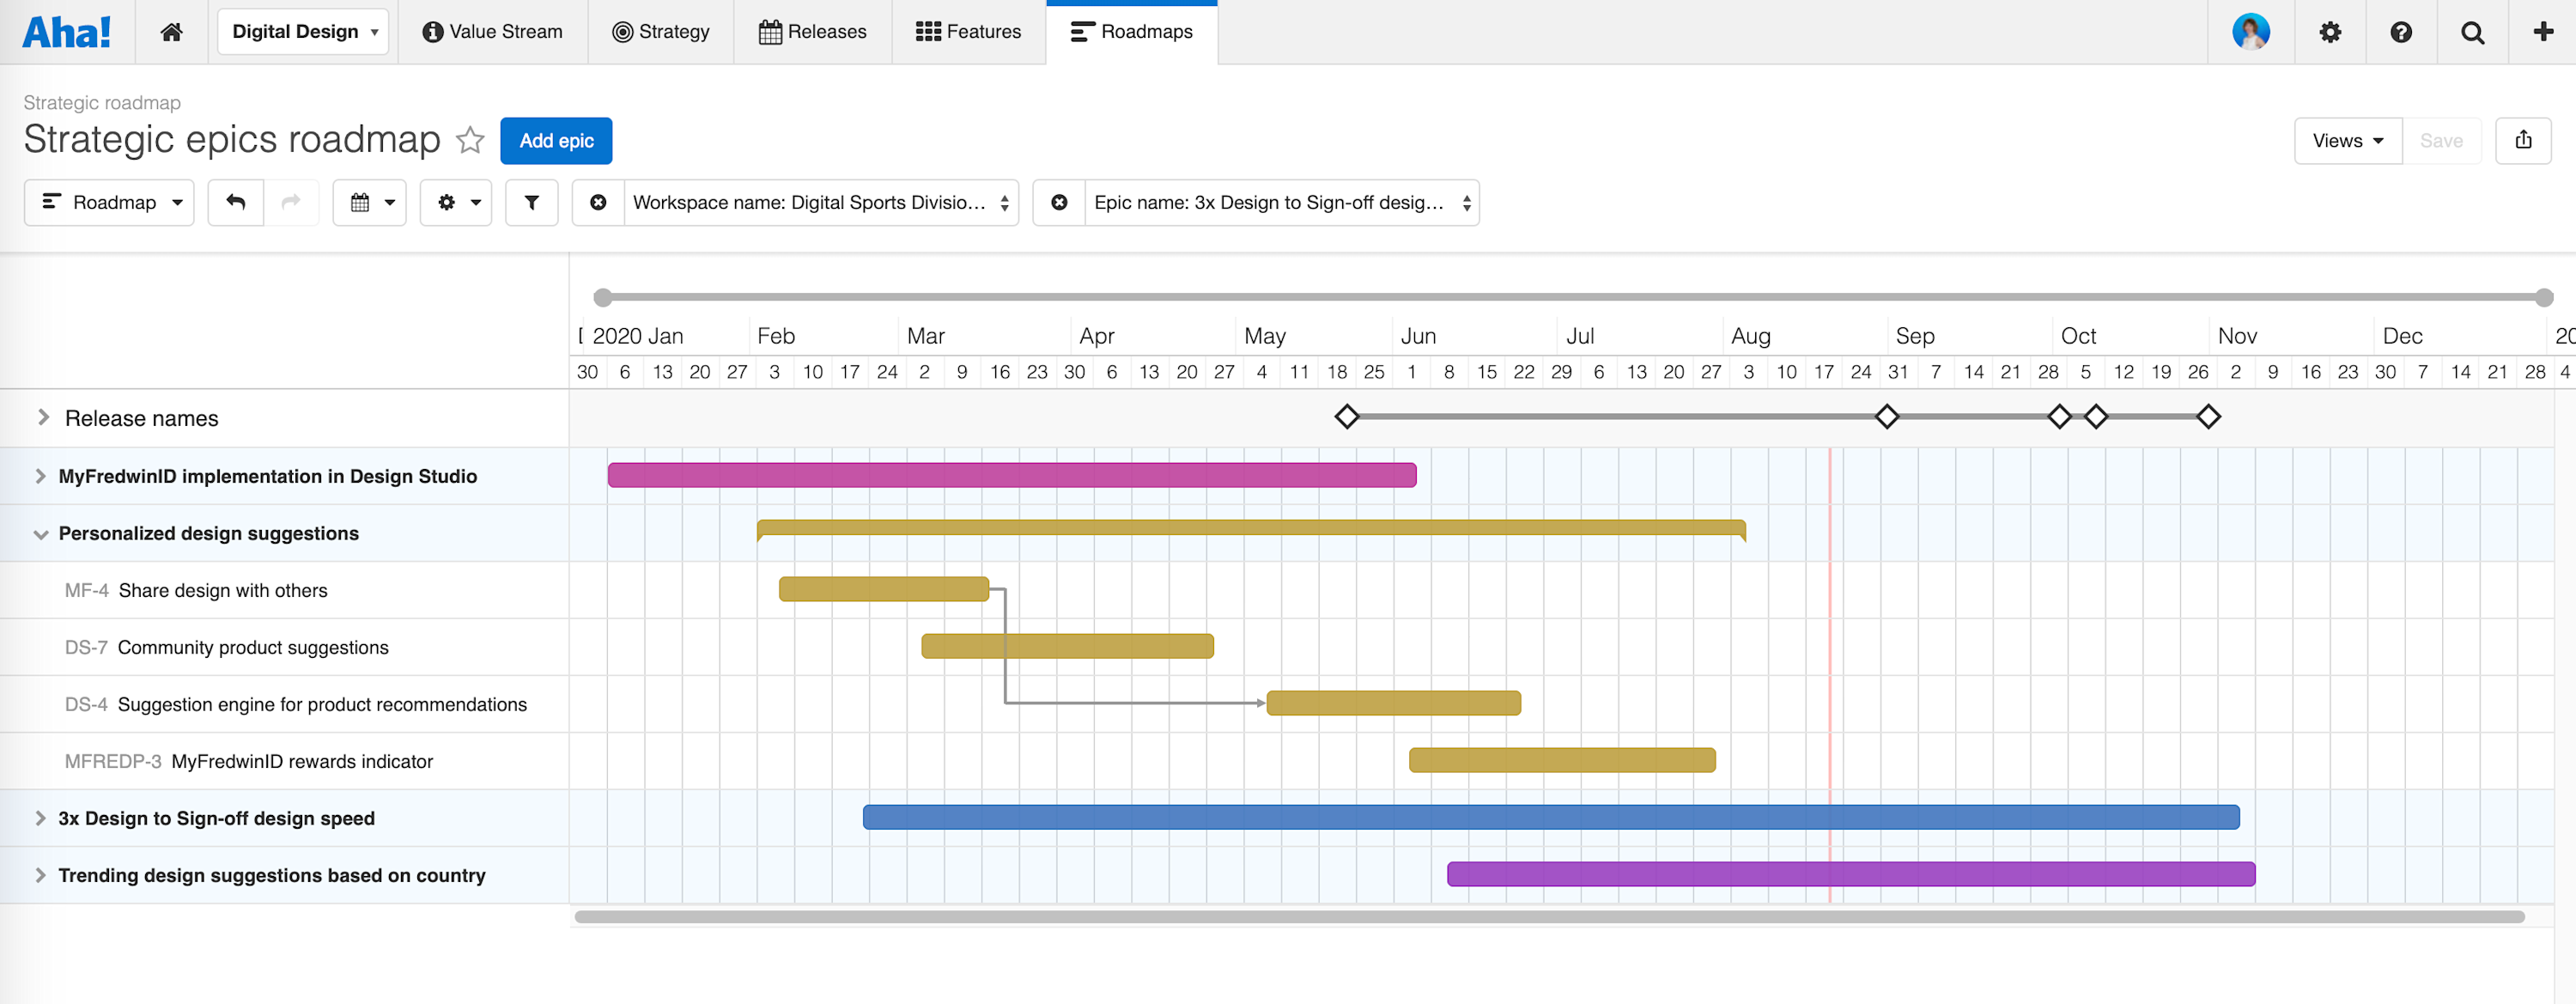Open the view settings gear
This screenshot has width=2576, height=1004.
pyautogui.click(x=455, y=202)
